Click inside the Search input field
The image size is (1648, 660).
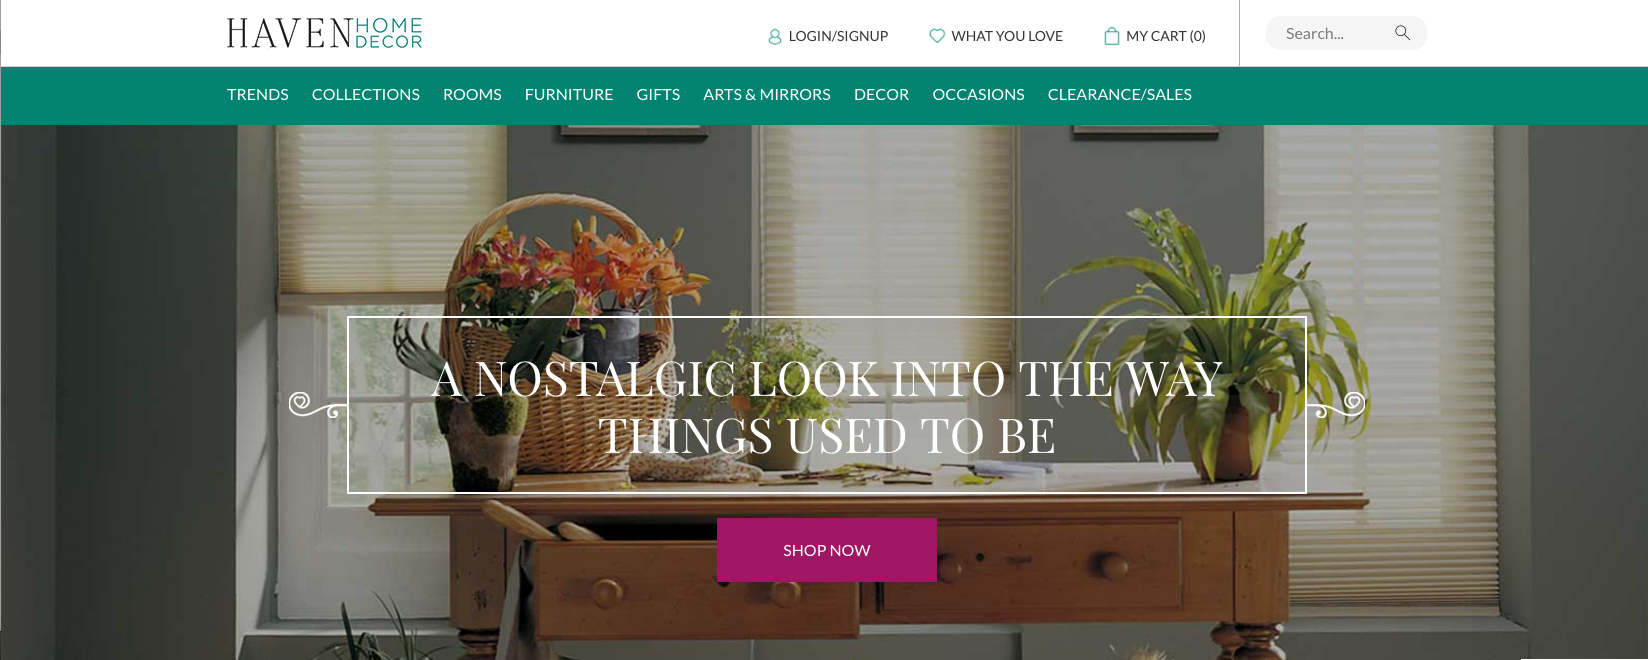point(1335,33)
